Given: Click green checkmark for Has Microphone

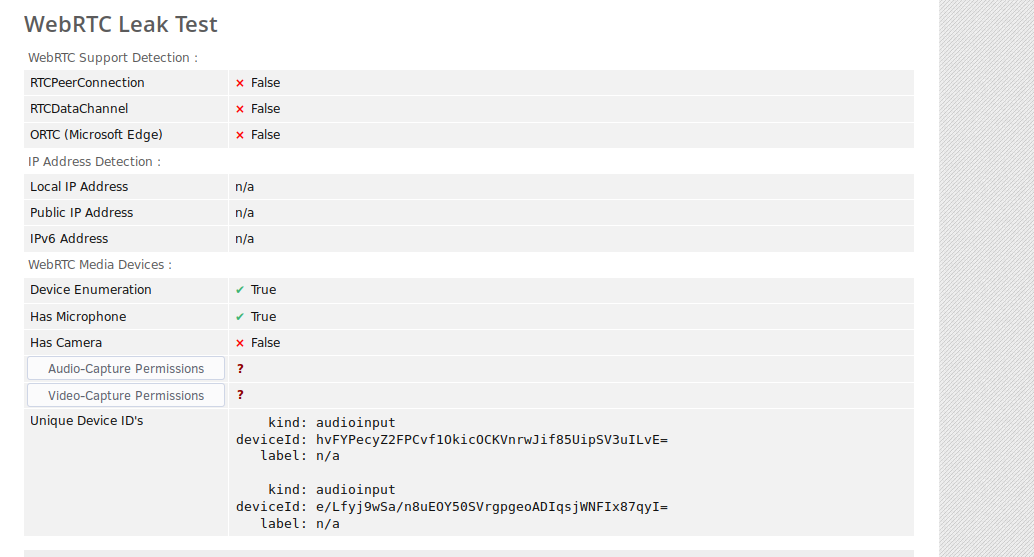Looking at the screenshot, I should 240,317.
